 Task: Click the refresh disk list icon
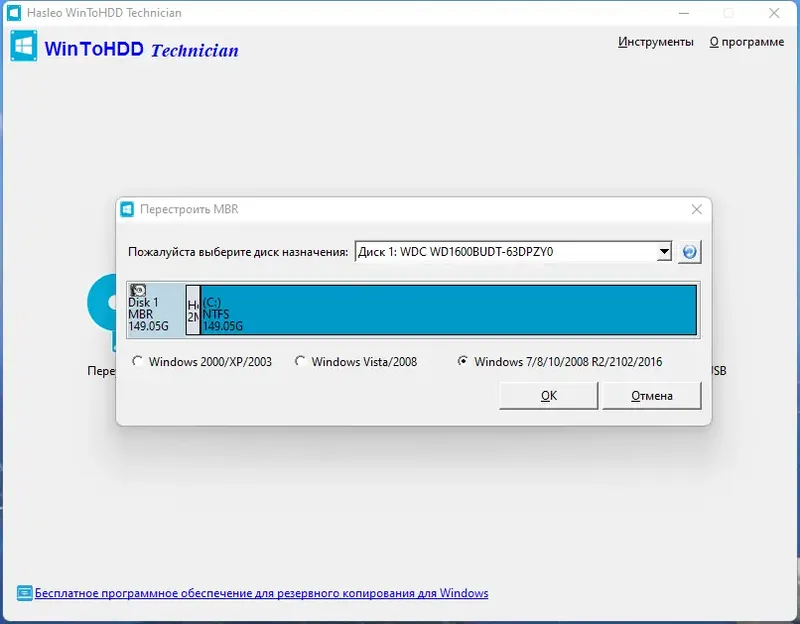click(689, 252)
